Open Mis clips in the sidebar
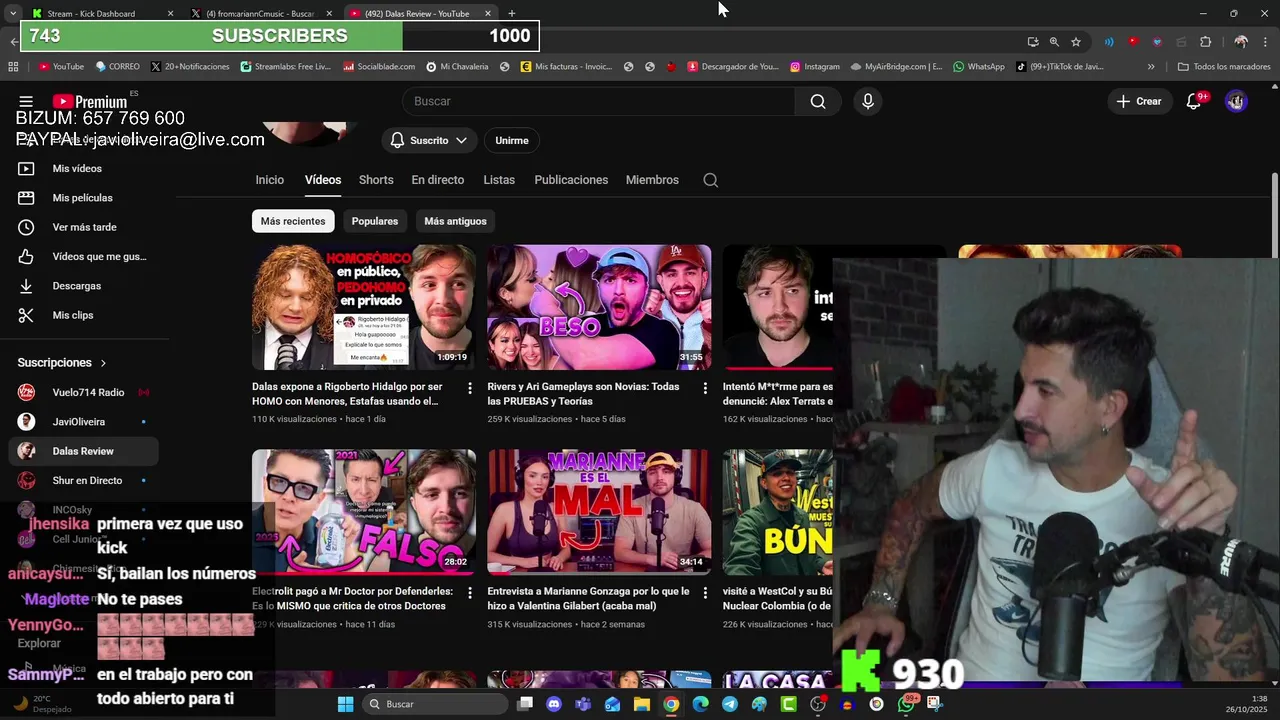This screenshot has width=1280, height=720. point(83,315)
